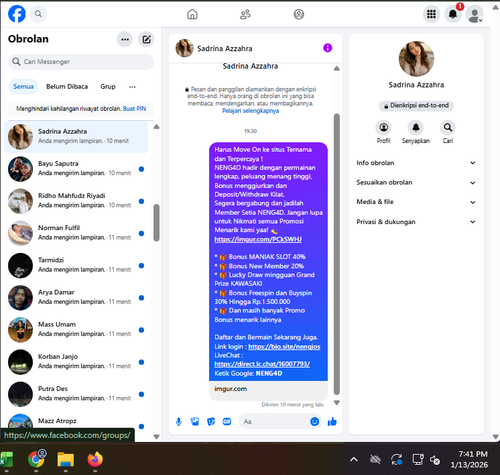The width and height of the screenshot is (500, 475).
Task: Expand the Privasi & dukungan section
Action: (x=416, y=222)
